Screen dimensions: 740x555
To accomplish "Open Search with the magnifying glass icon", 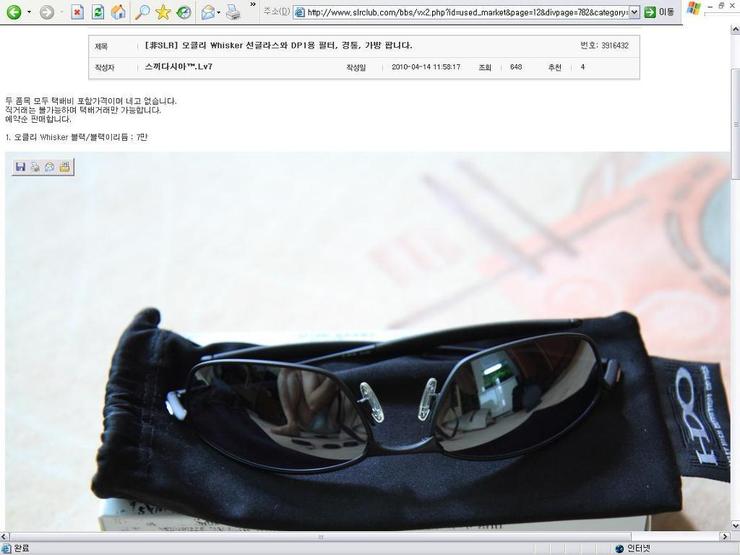I will click(142, 12).
